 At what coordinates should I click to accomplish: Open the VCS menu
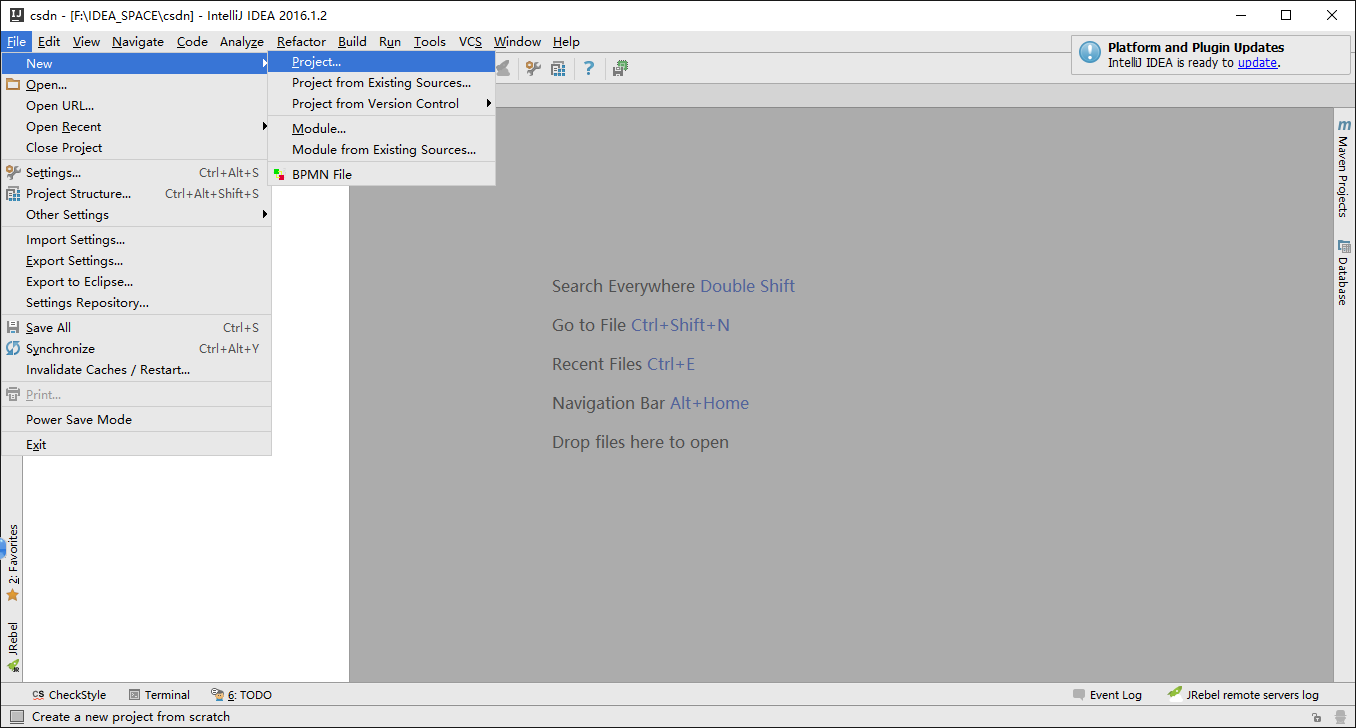470,42
